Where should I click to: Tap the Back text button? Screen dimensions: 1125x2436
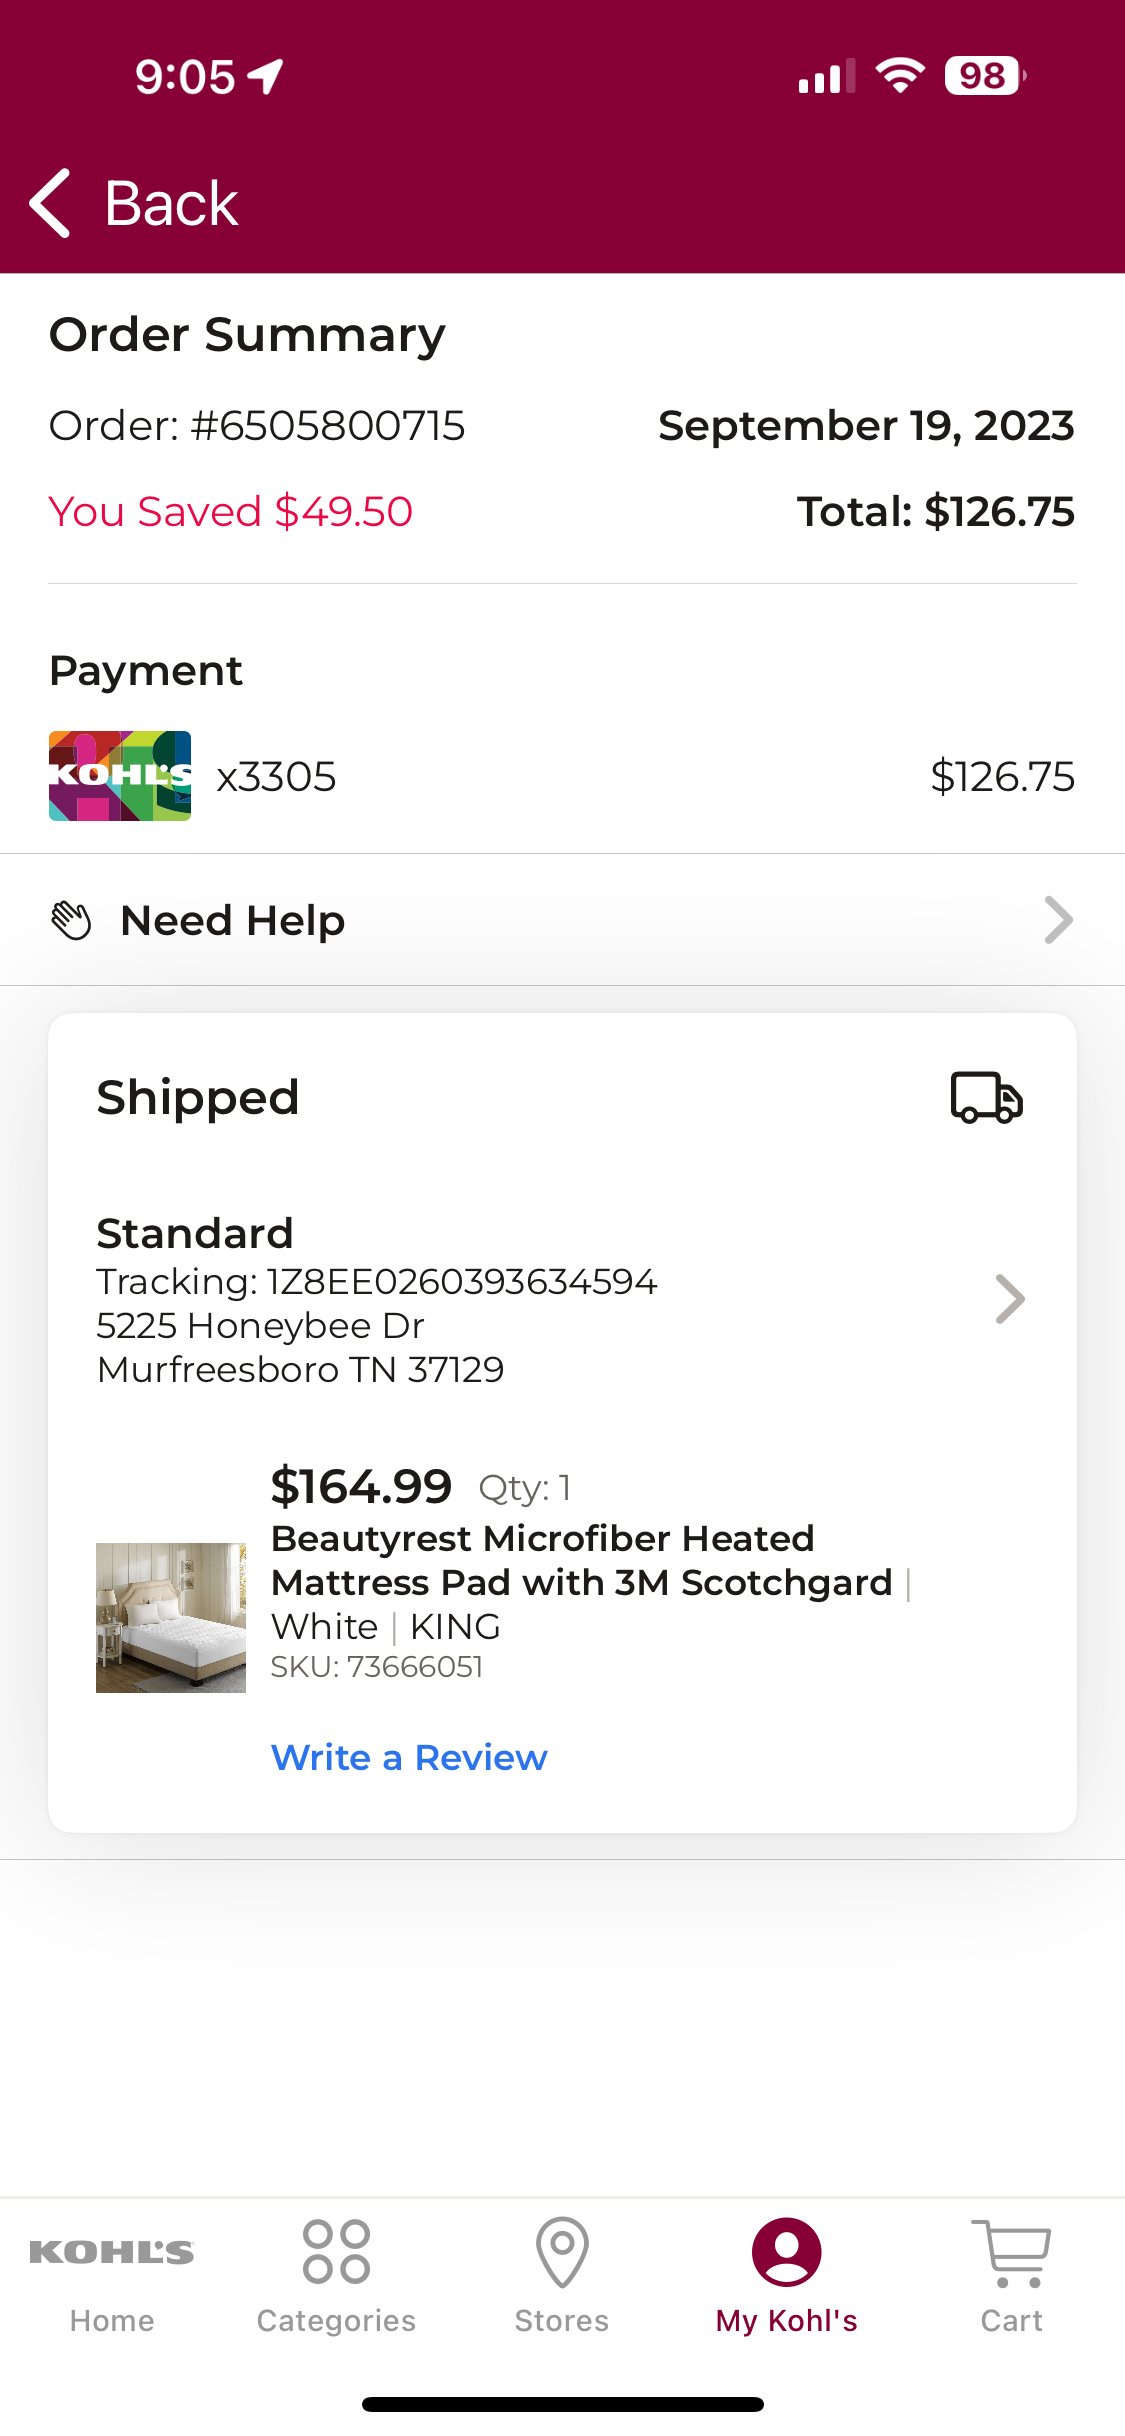(171, 204)
